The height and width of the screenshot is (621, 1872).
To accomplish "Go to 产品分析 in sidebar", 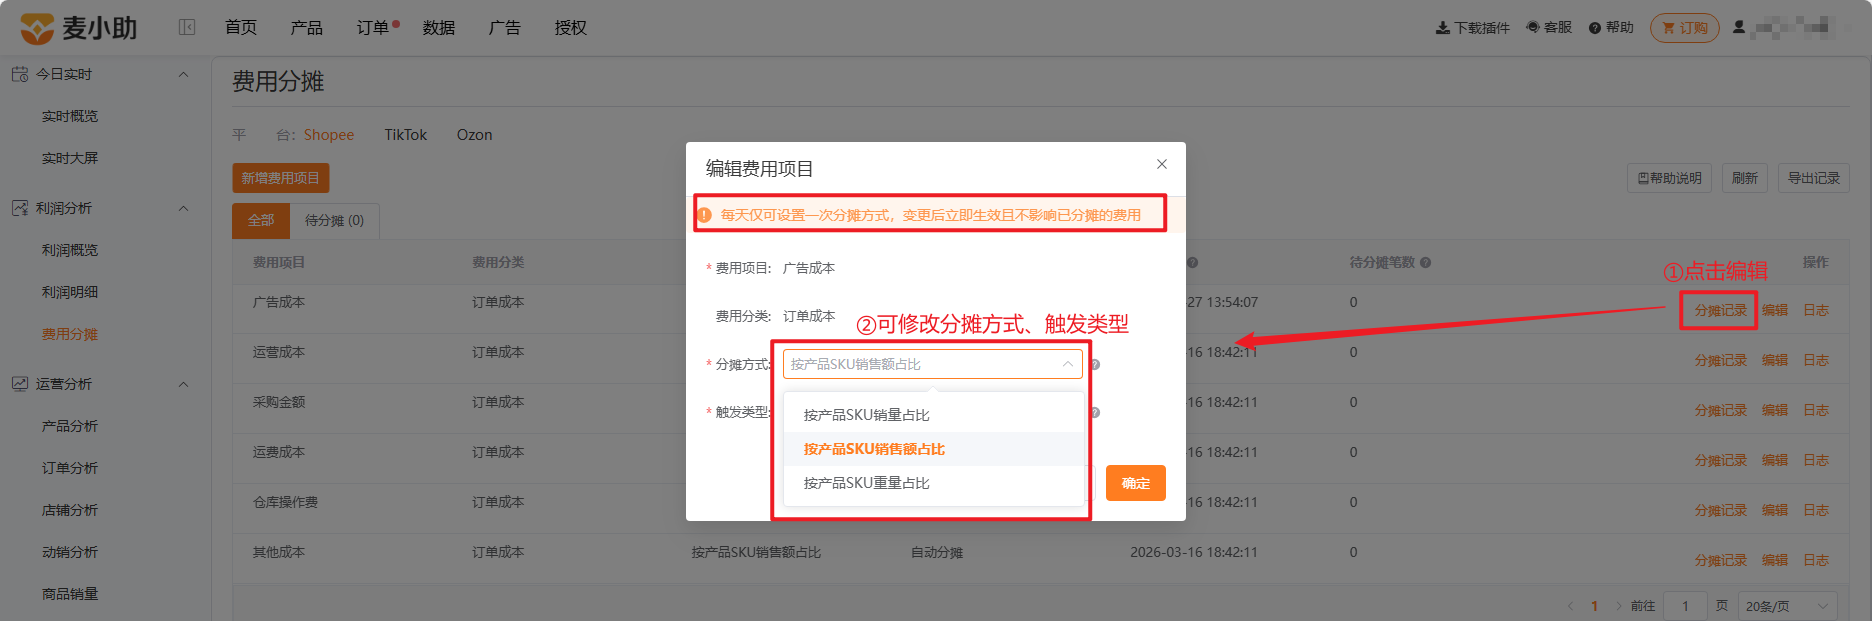I will pos(70,427).
